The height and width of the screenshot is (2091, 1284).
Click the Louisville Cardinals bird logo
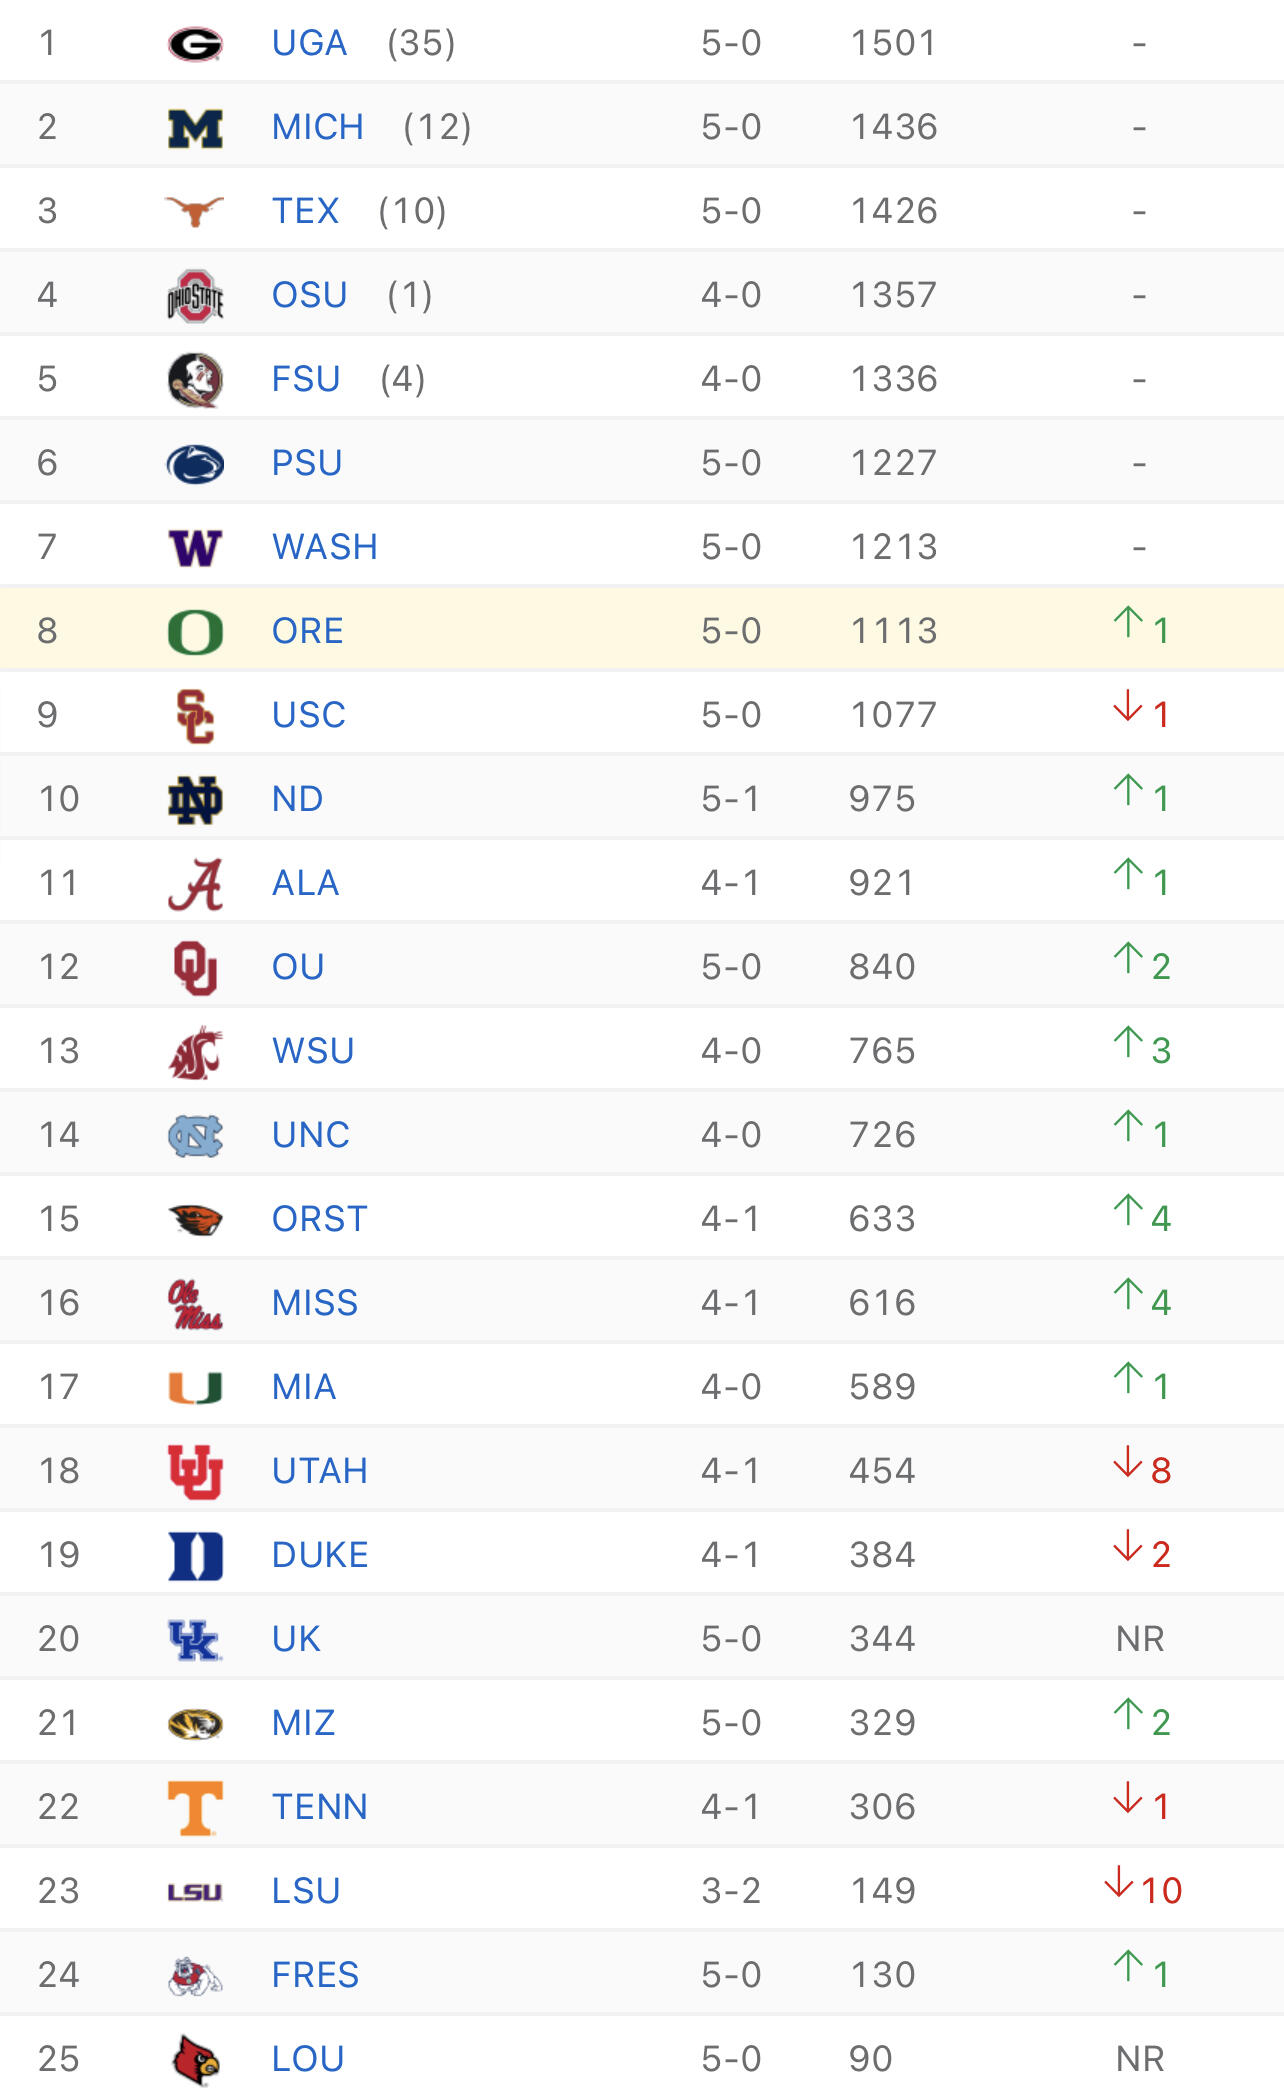click(195, 2060)
